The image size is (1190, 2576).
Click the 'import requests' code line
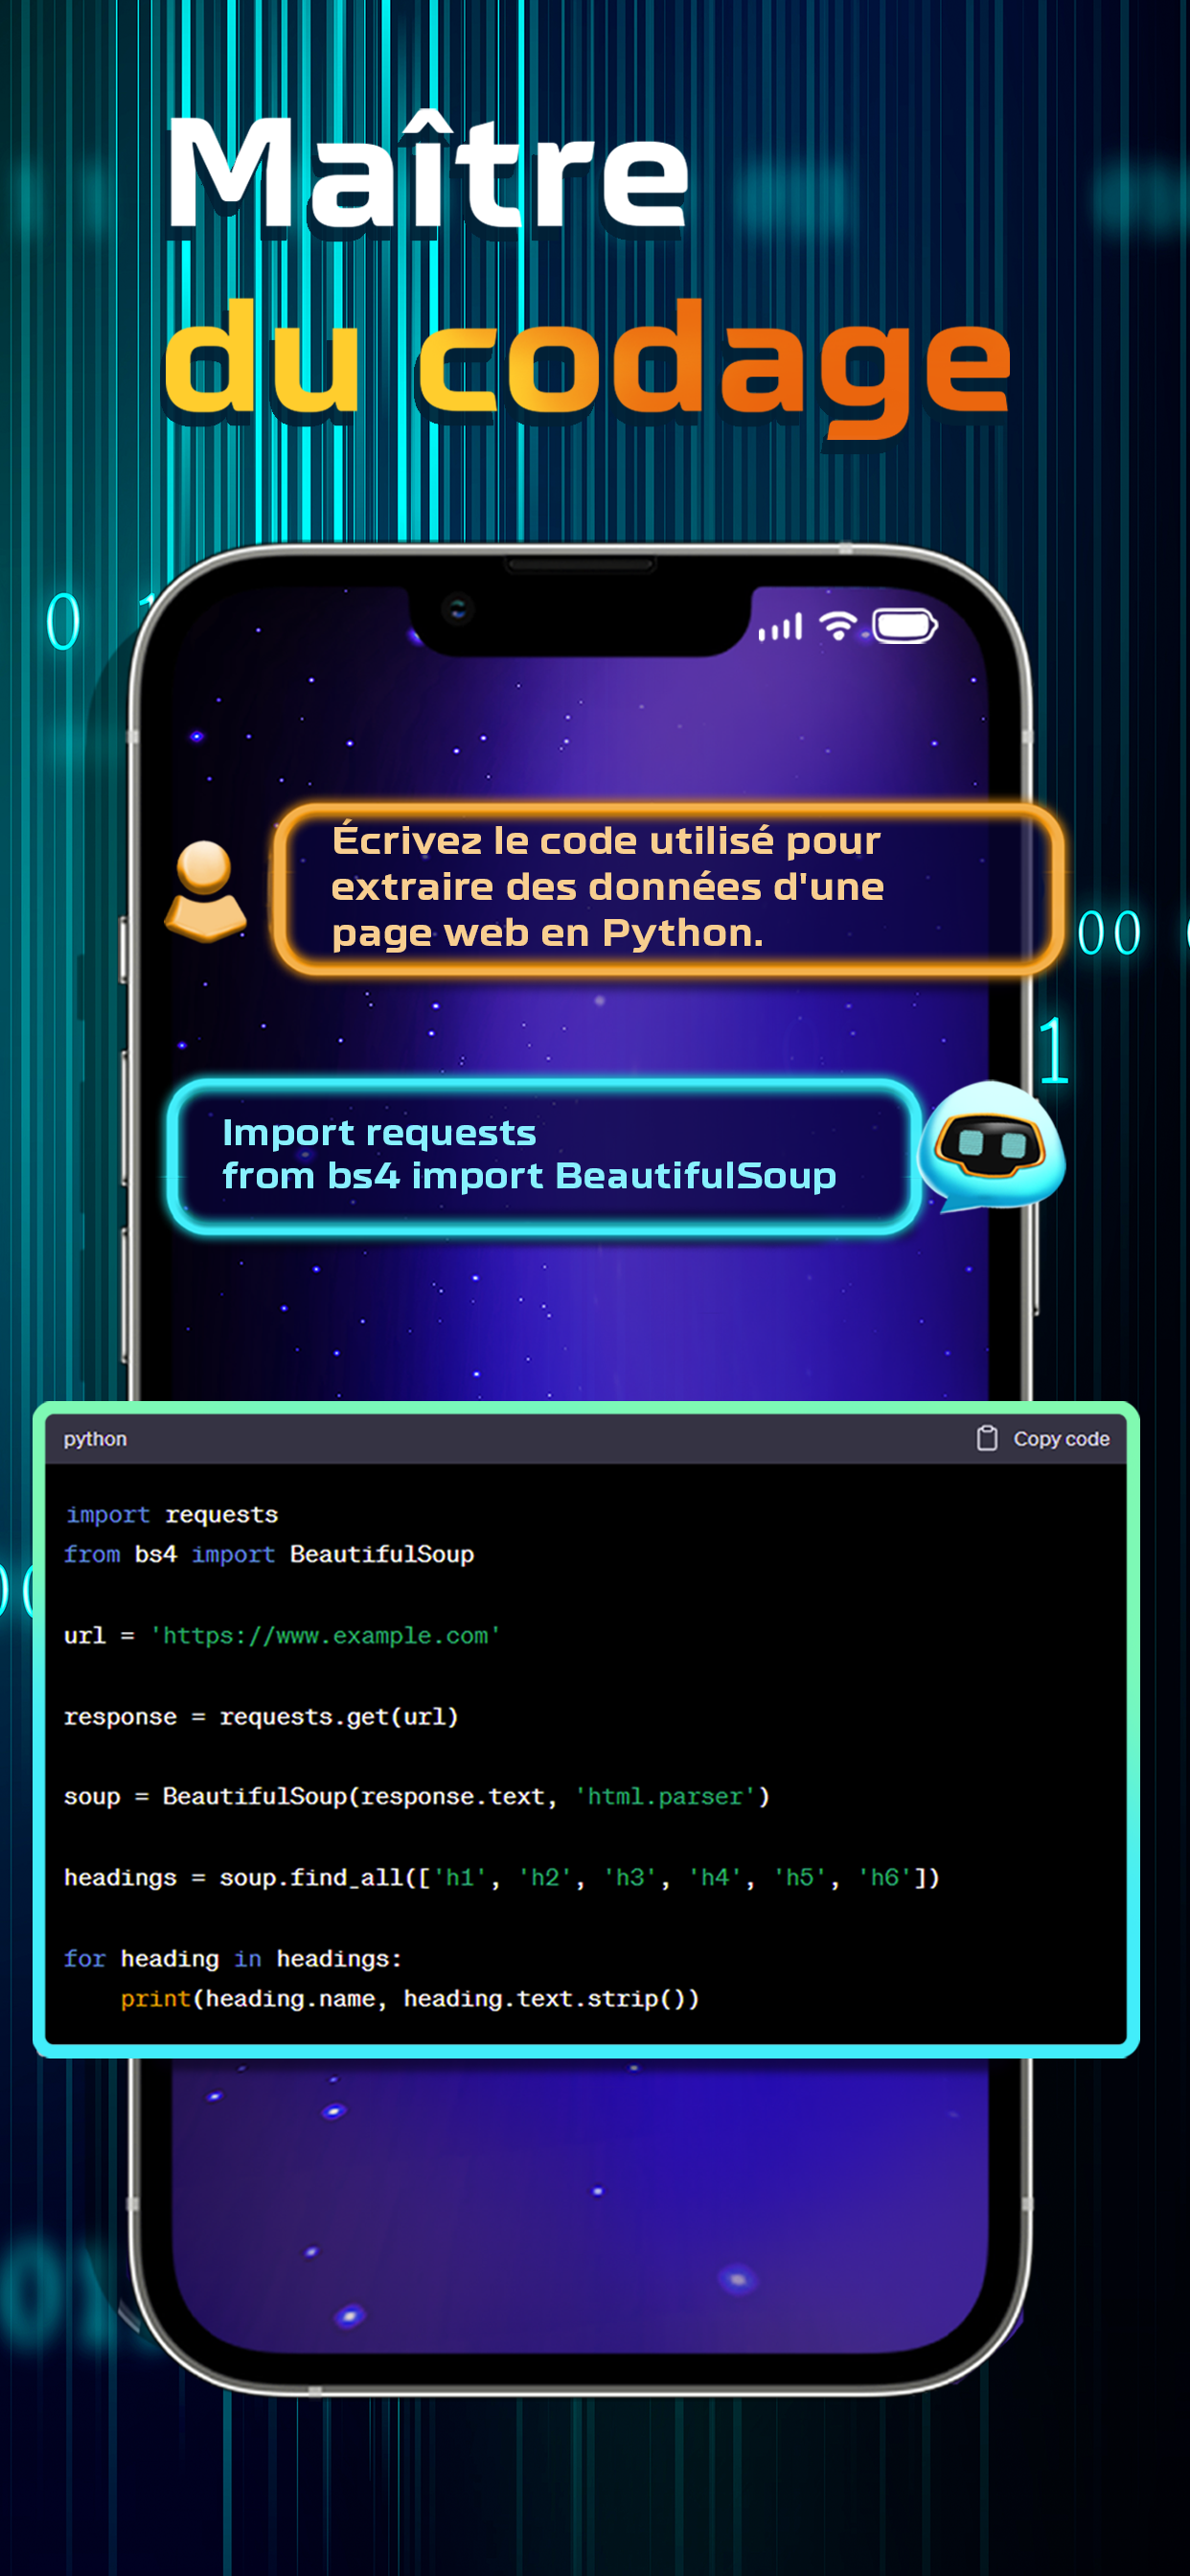click(172, 1514)
